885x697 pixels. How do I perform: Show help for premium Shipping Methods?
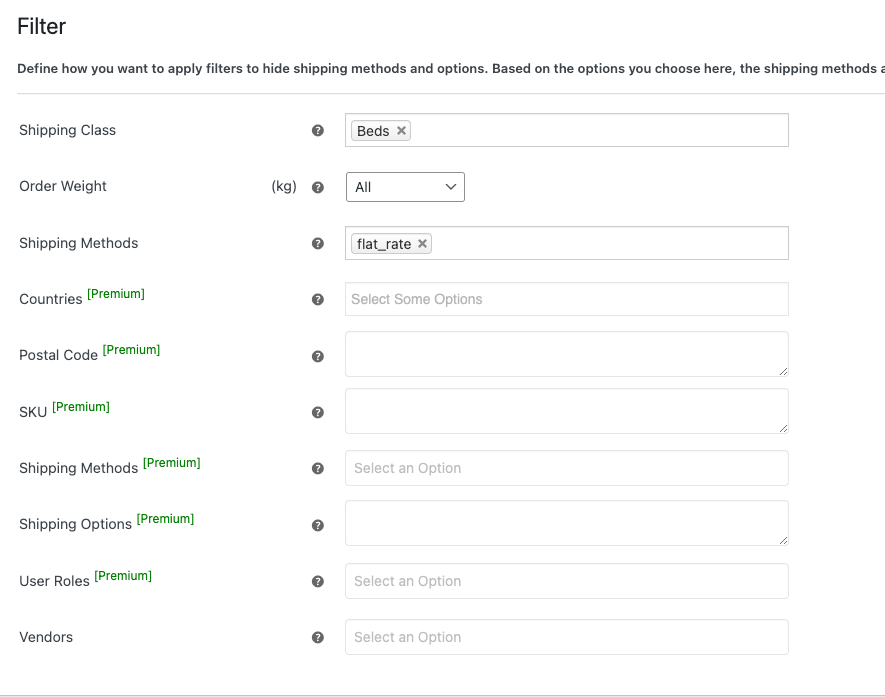(318, 468)
